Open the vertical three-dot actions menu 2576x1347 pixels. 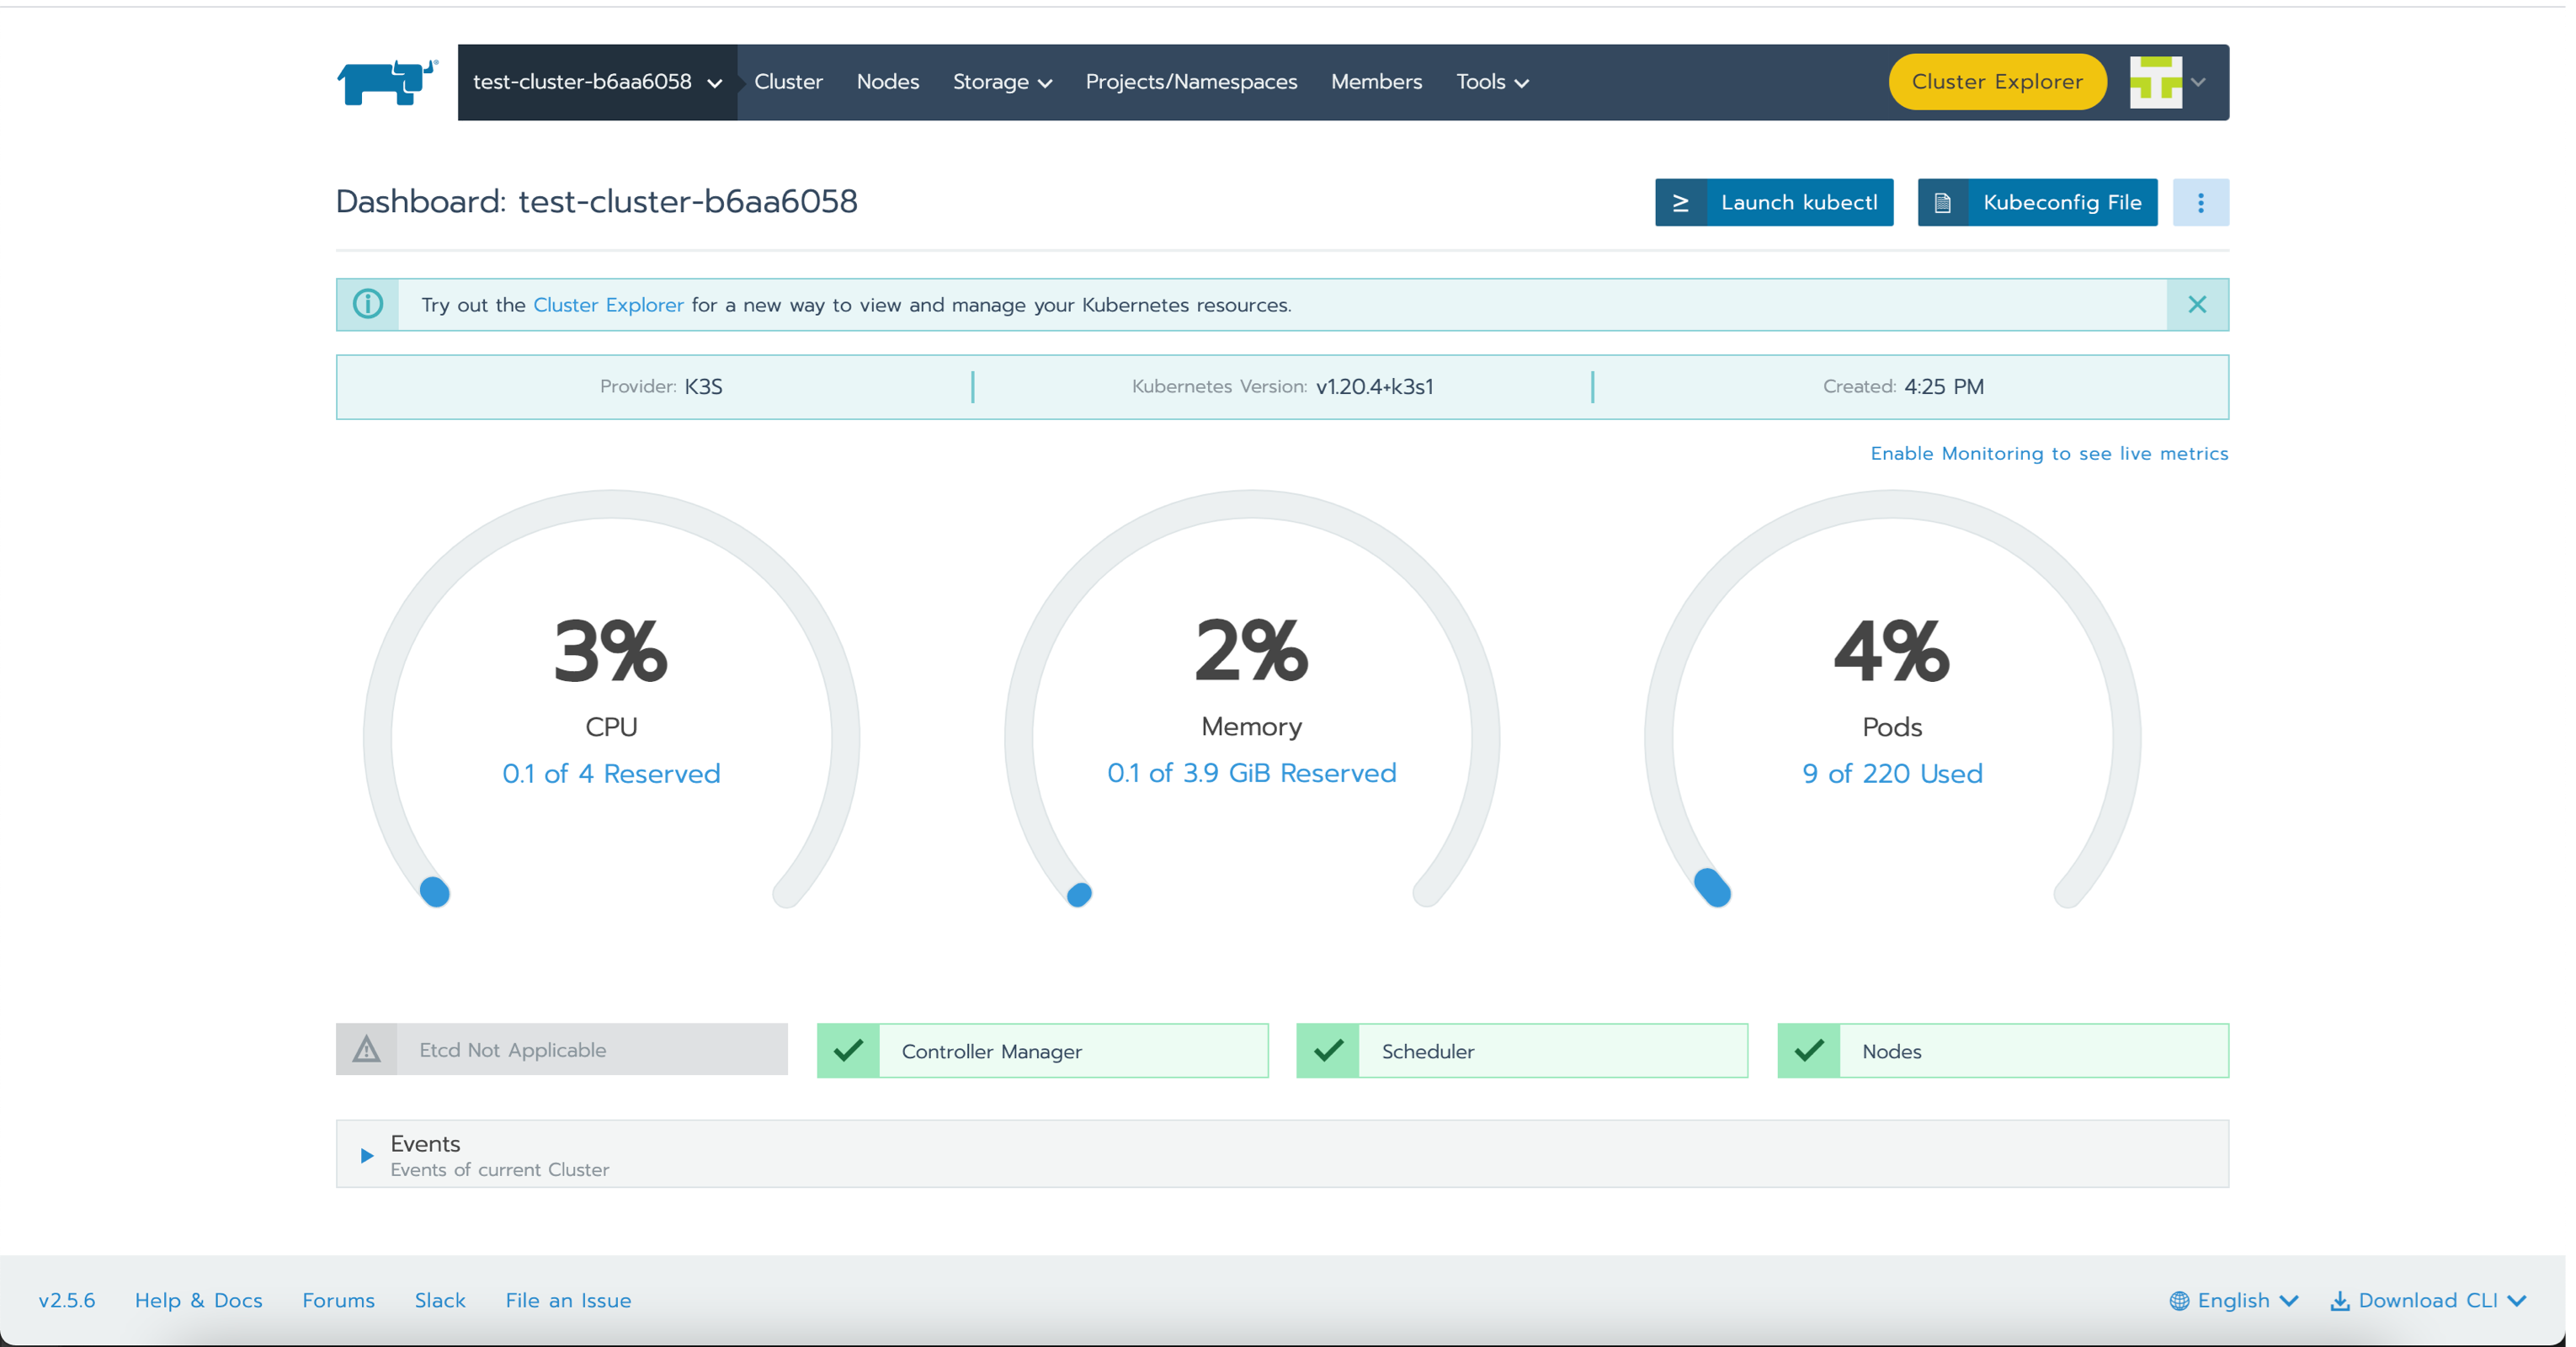point(2200,203)
